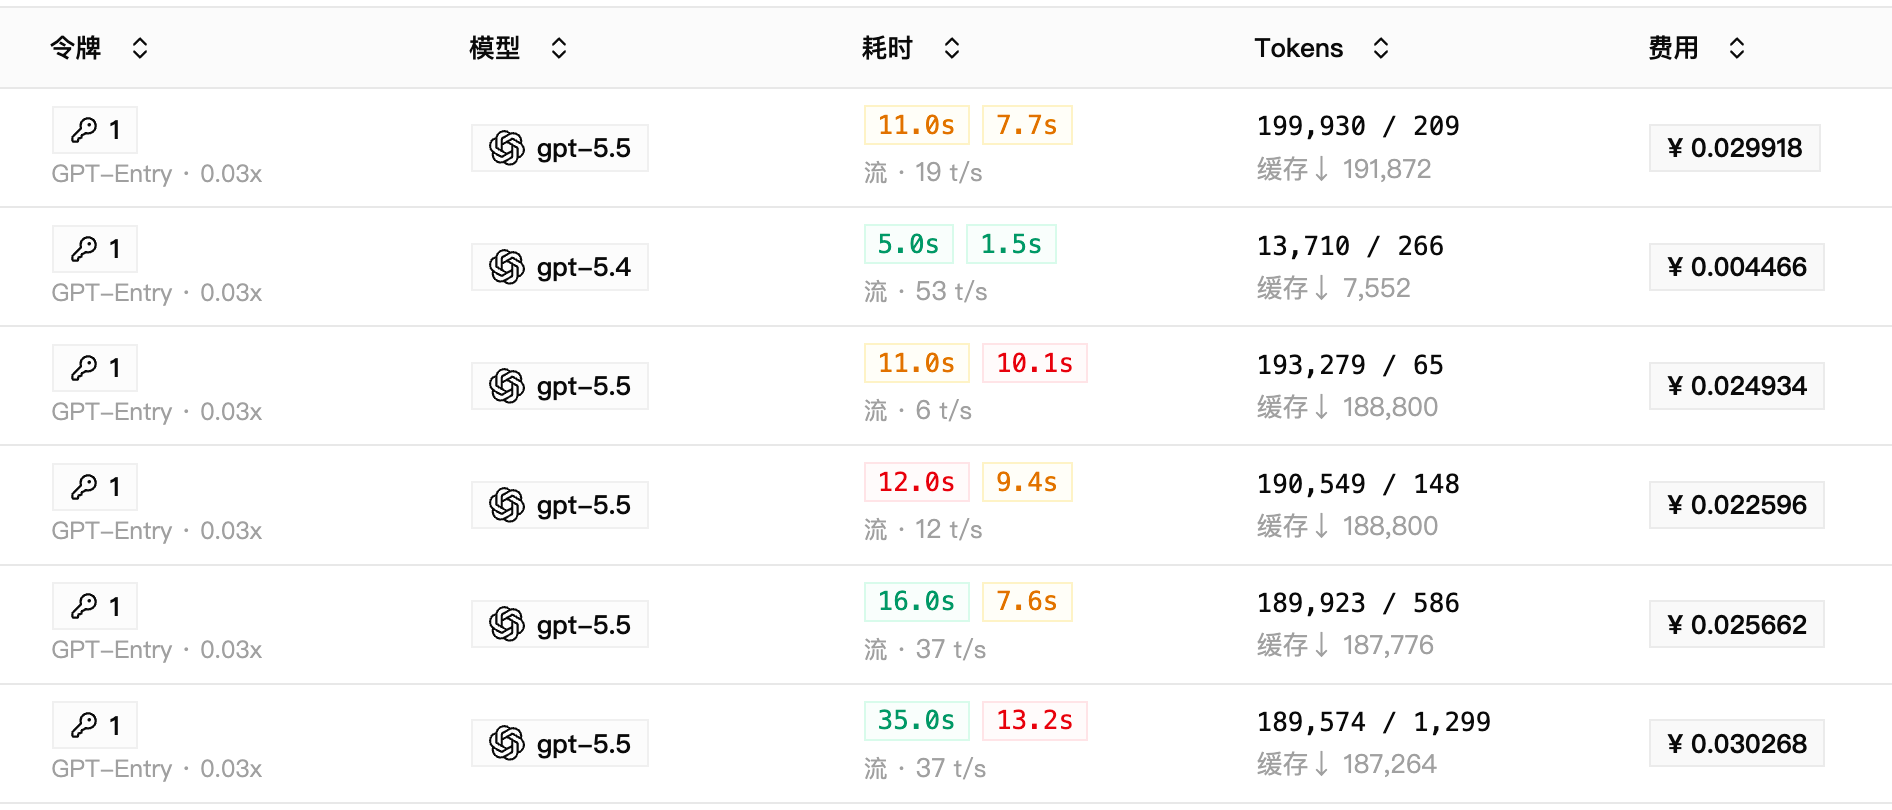Sort by 模型 column sort arrows
This screenshot has height=810, width=1892.
pos(559,48)
